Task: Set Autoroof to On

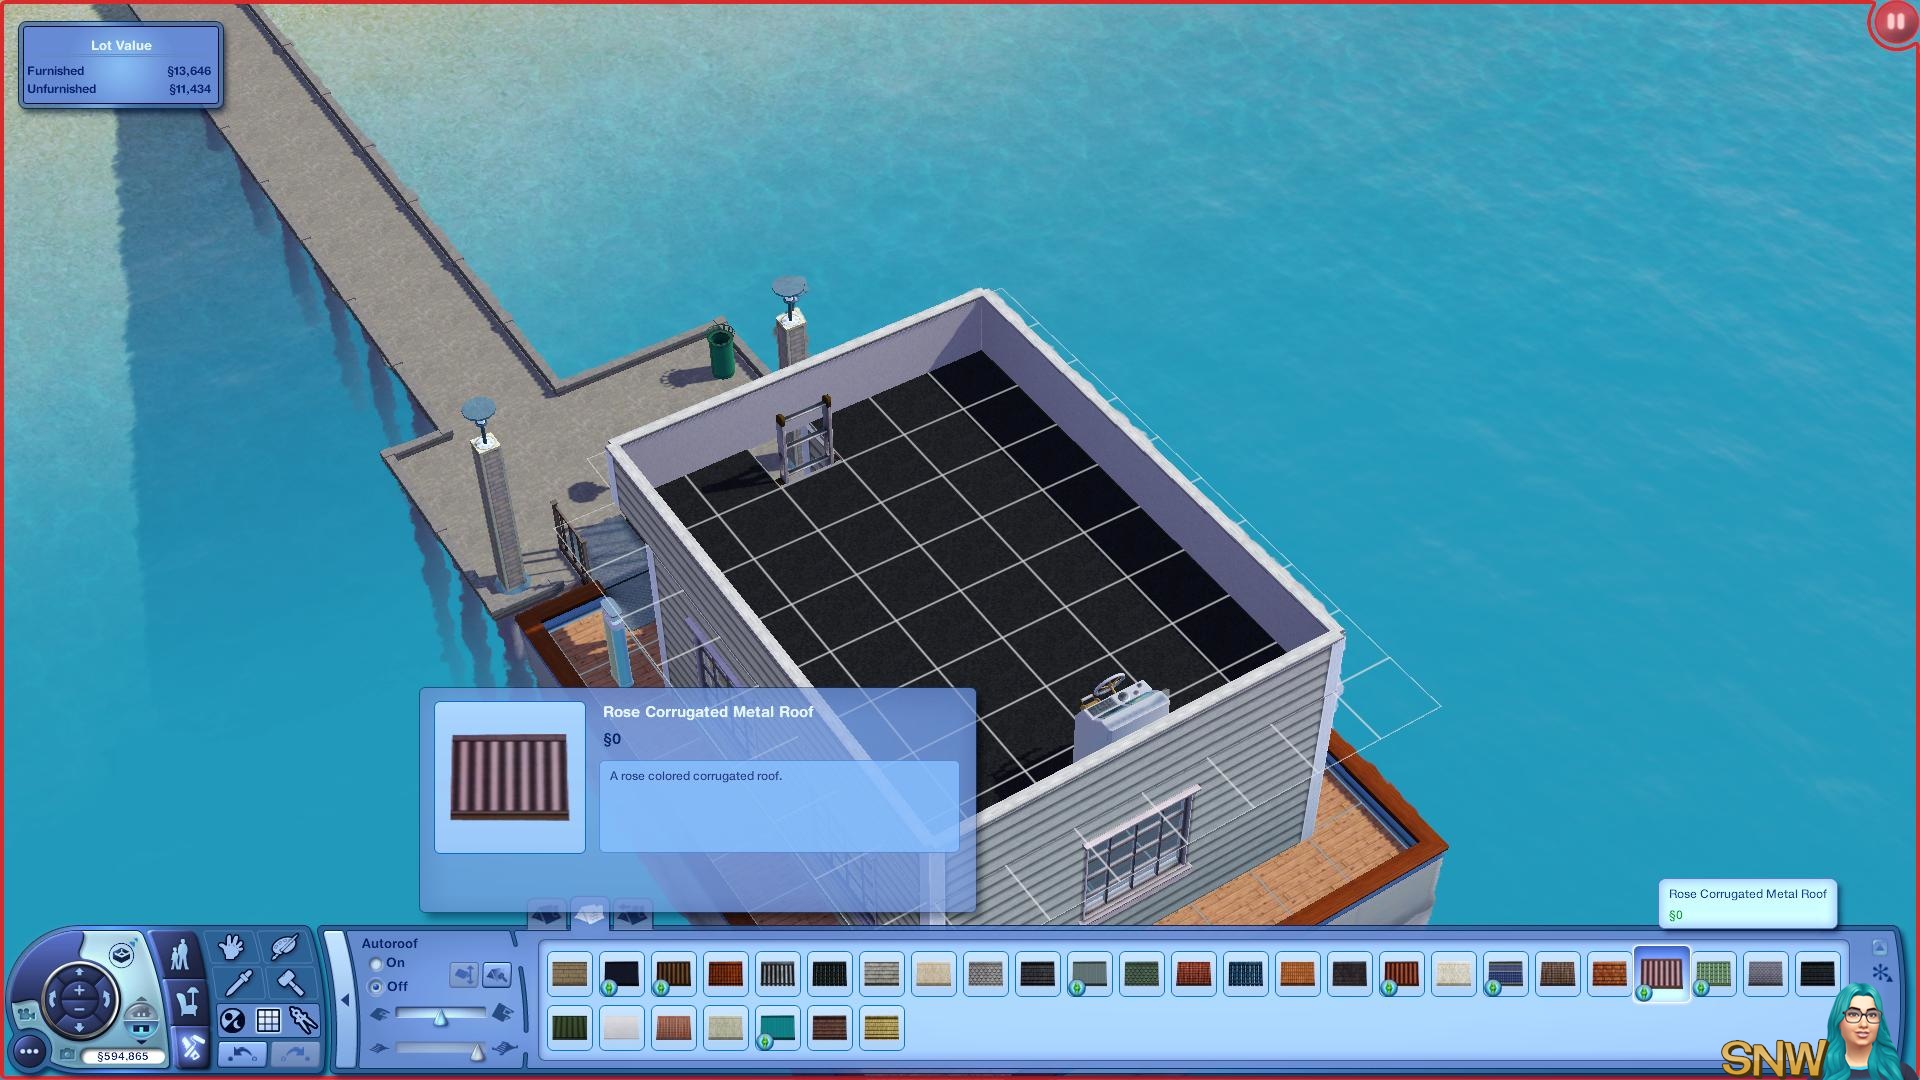Action: [376, 964]
